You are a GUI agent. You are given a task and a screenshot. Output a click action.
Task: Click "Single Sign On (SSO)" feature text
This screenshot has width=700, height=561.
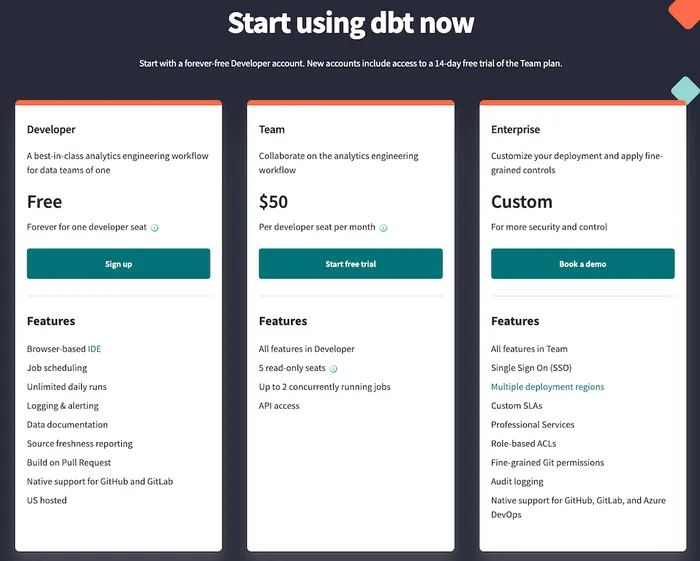(x=533, y=368)
